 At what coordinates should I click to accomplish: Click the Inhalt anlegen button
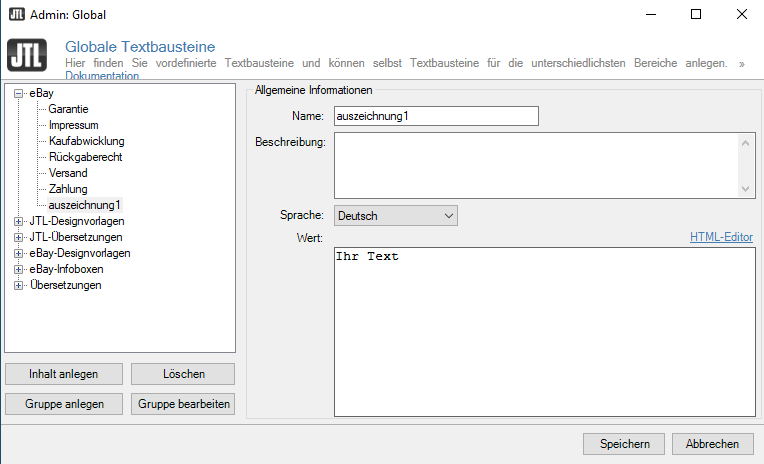pos(64,374)
